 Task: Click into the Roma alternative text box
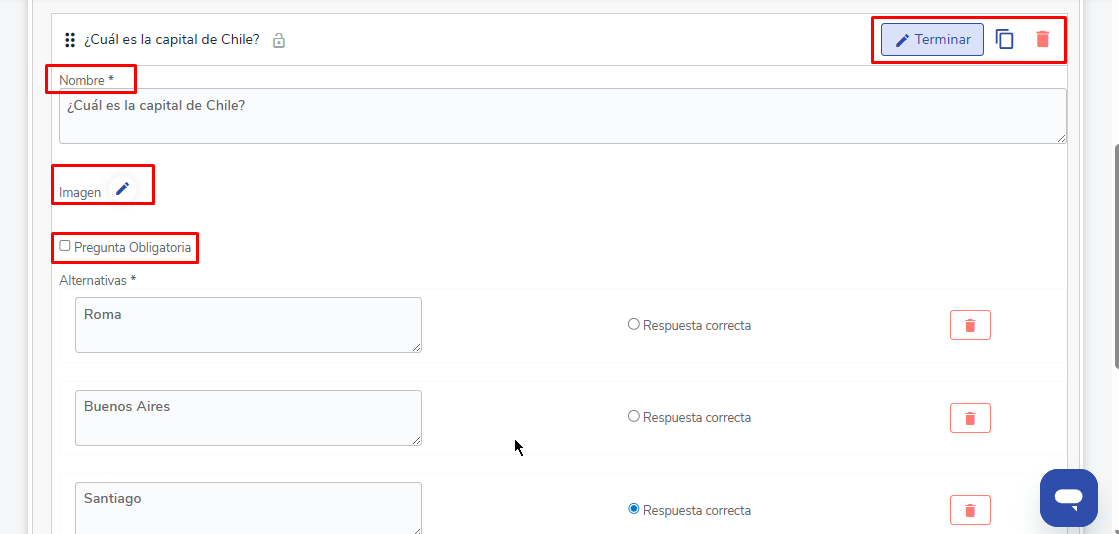tap(248, 325)
